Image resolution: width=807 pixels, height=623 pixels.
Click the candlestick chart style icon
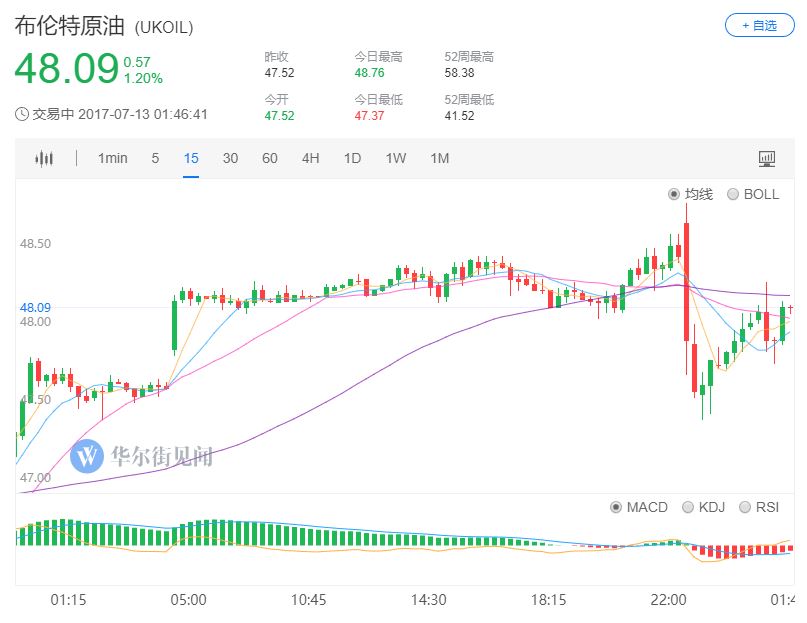tap(44, 158)
